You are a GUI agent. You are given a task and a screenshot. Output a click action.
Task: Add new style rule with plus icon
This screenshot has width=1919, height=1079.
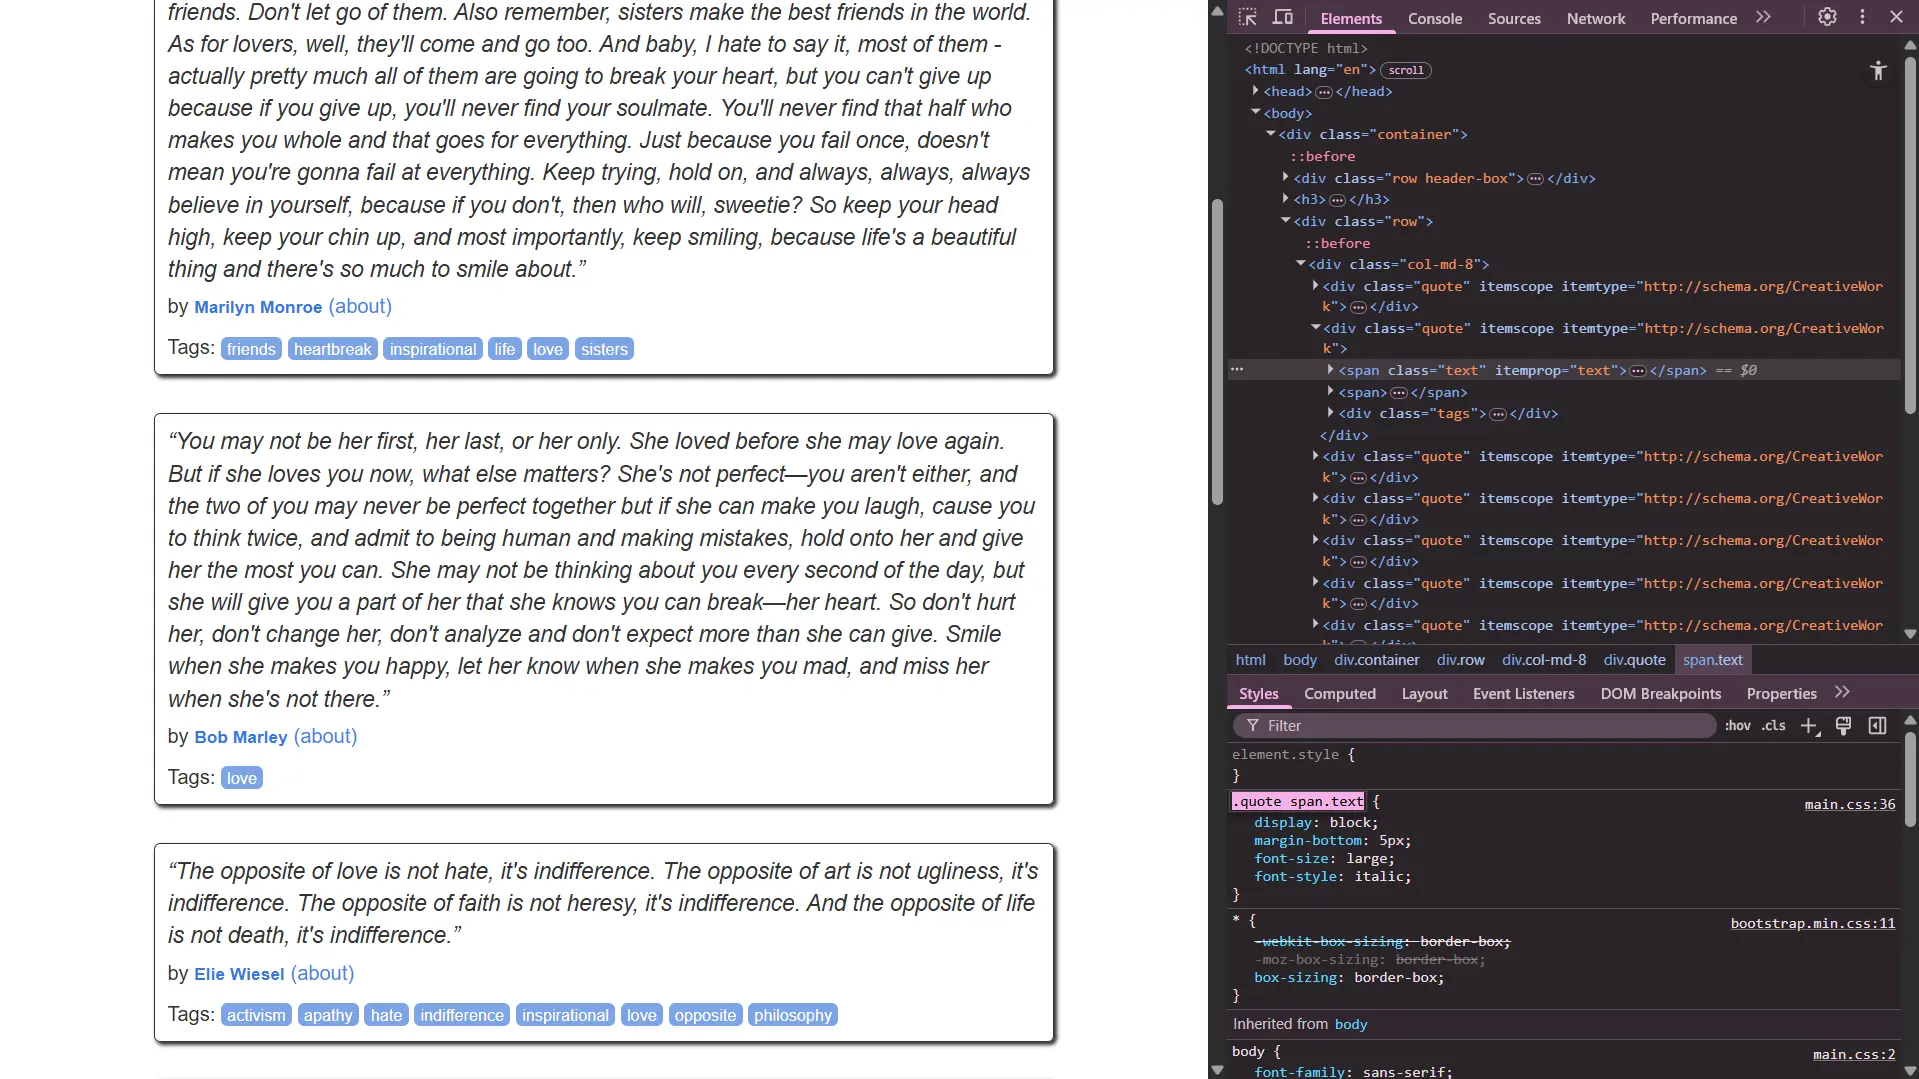tap(1809, 726)
